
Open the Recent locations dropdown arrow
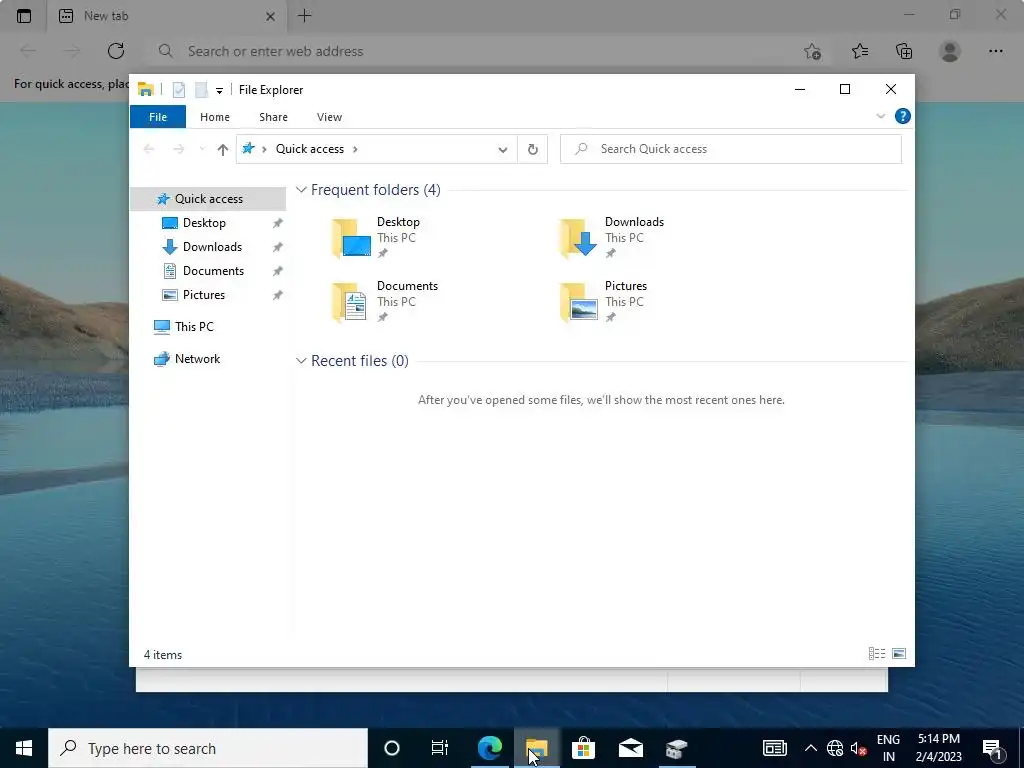pos(202,150)
